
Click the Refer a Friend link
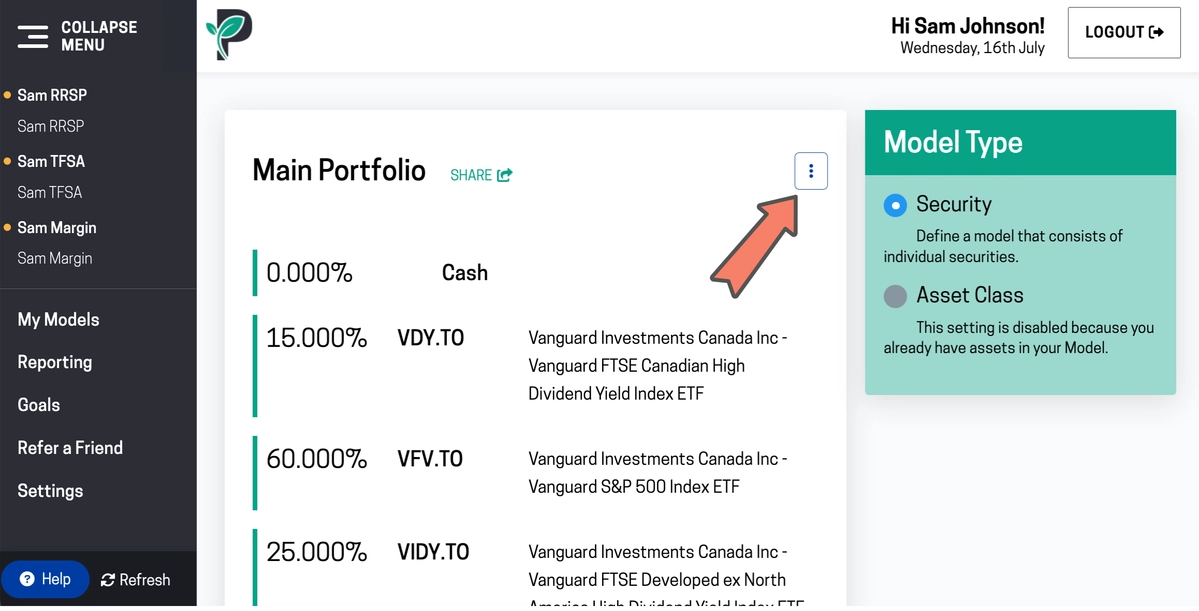coord(70,448)
